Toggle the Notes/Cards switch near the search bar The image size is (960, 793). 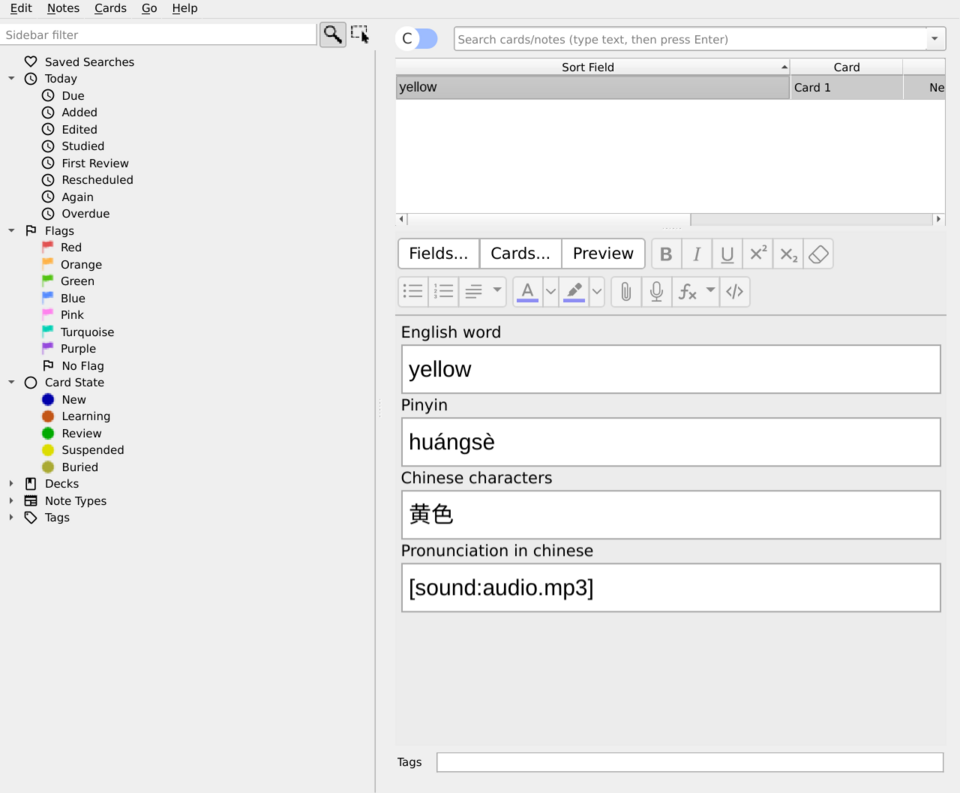[417, 38]
